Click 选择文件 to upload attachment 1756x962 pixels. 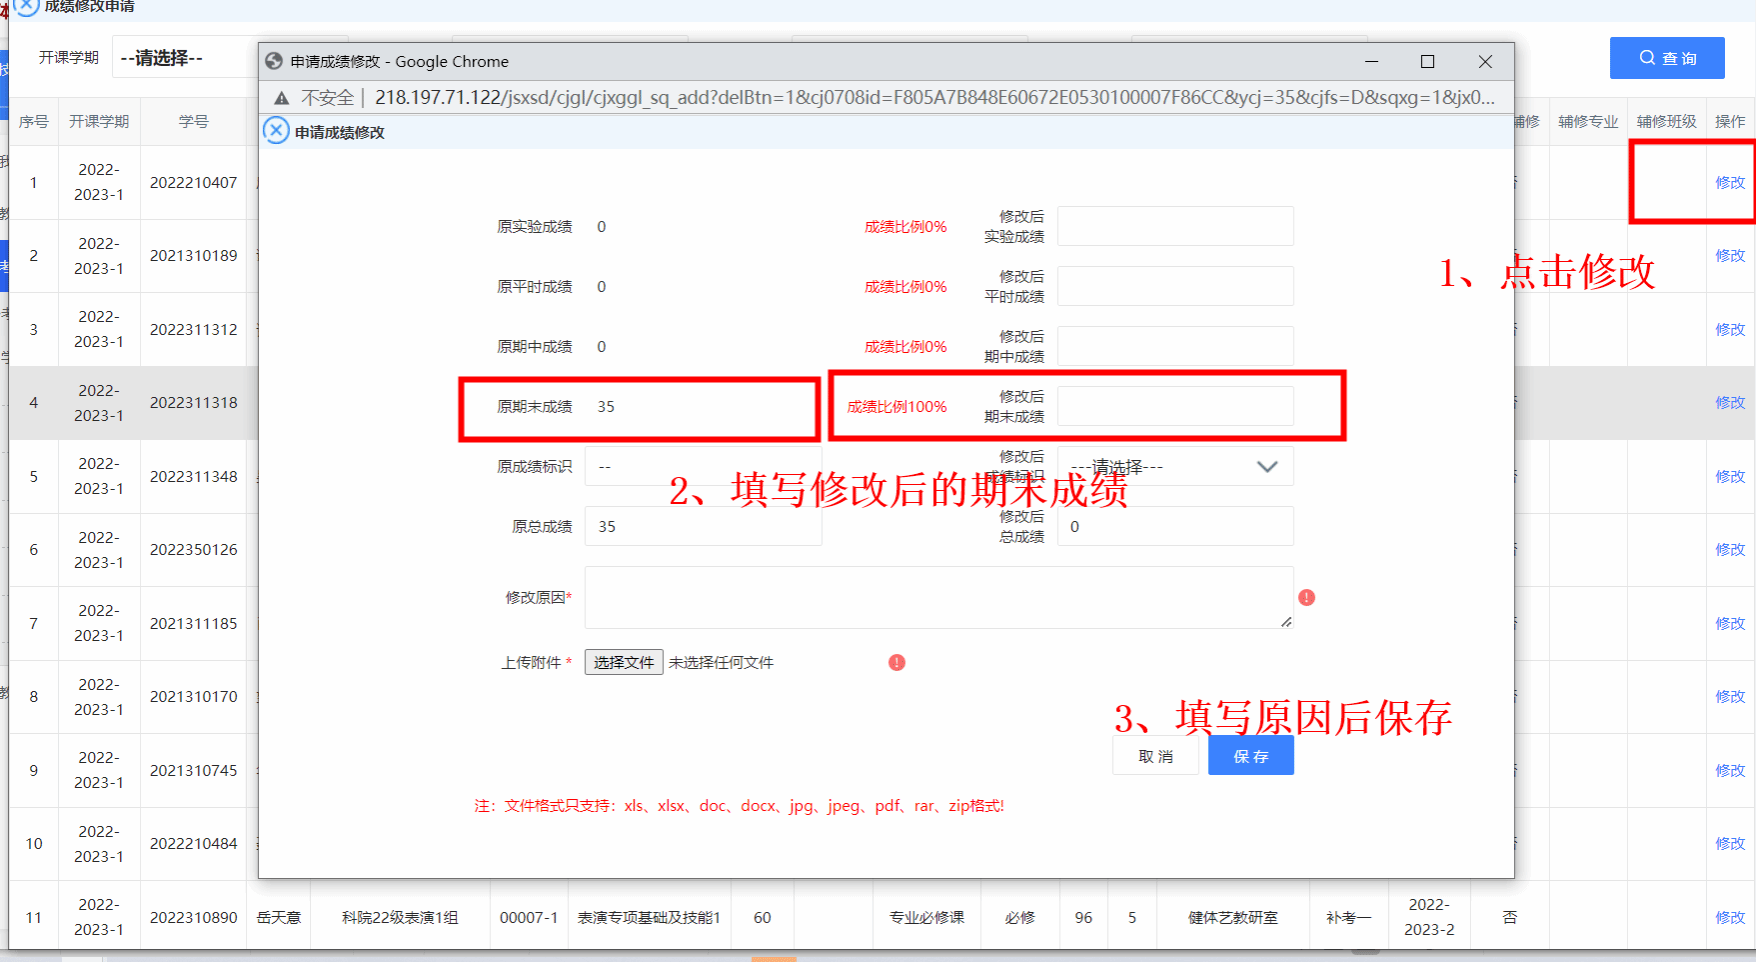623,662
